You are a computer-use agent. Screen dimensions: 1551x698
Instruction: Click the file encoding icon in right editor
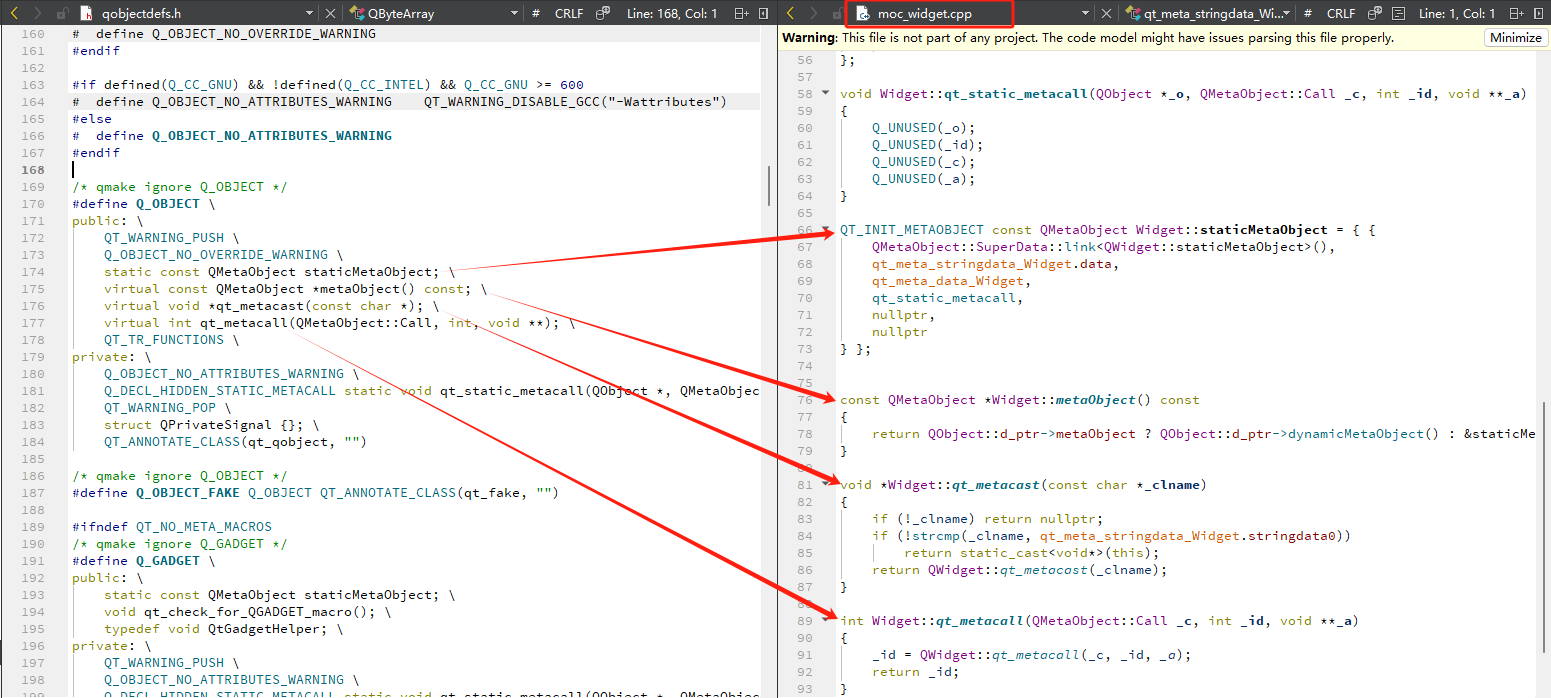1374,13
